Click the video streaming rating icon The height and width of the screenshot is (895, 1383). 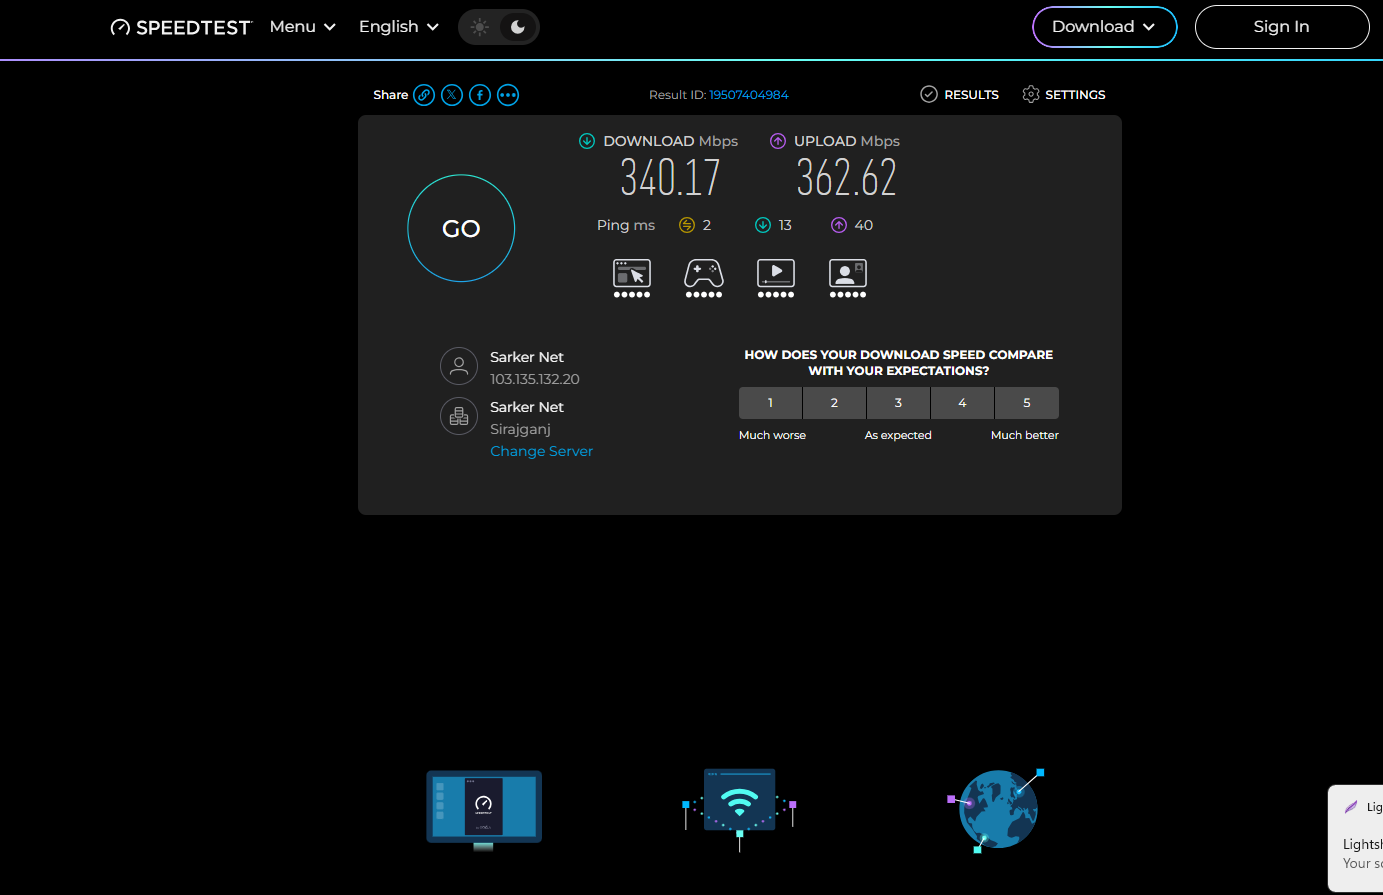776,278
